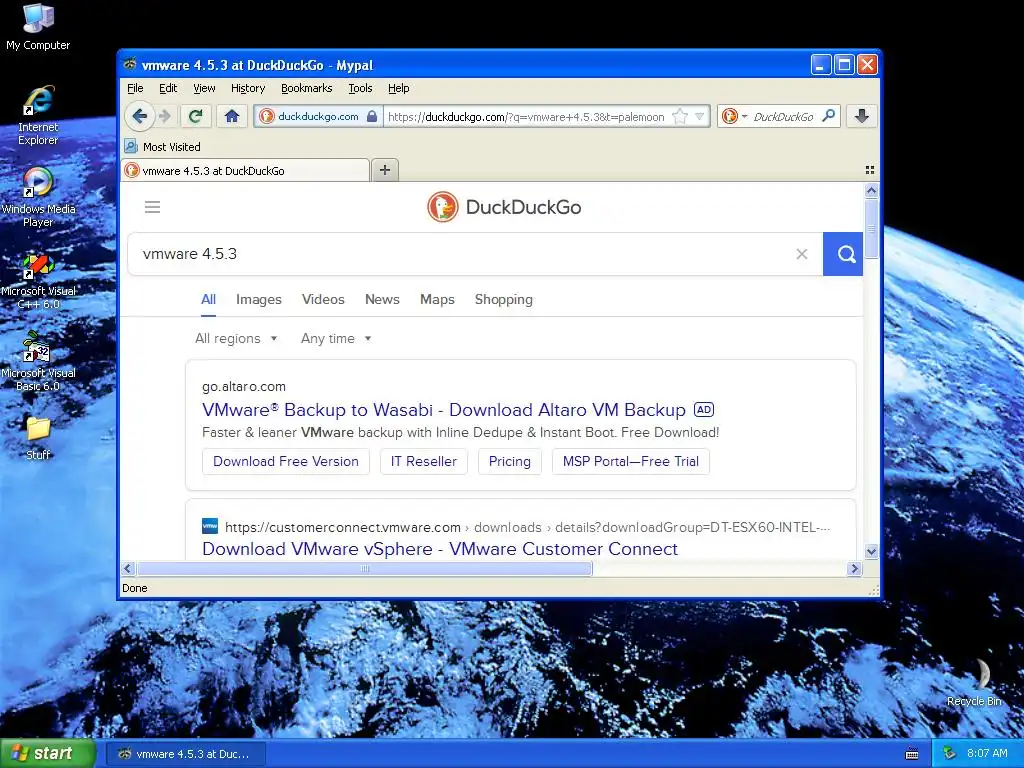Click the horizontal scrollbar thumb
This screenshot has height=768, width=1024.
coord(364,568)
